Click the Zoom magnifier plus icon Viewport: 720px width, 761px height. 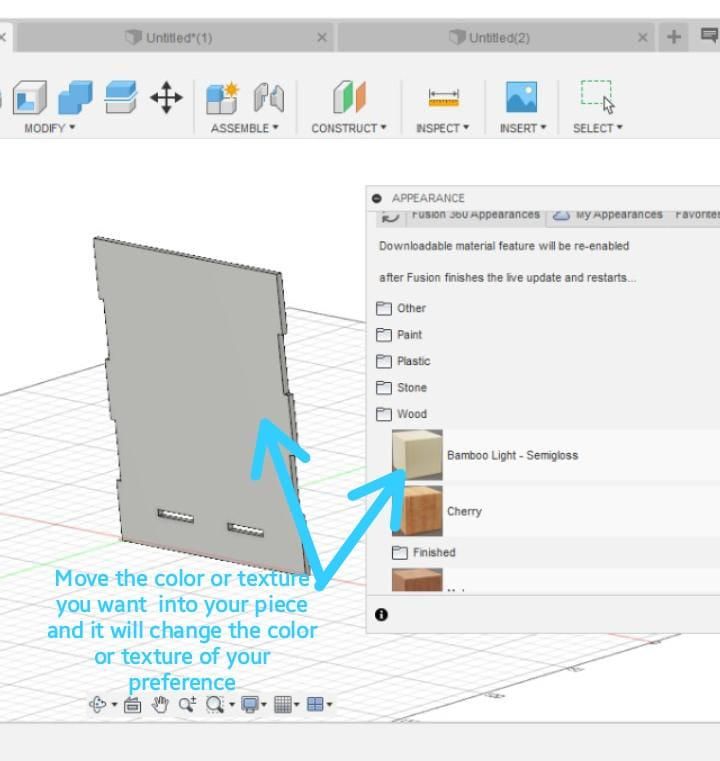187,704
